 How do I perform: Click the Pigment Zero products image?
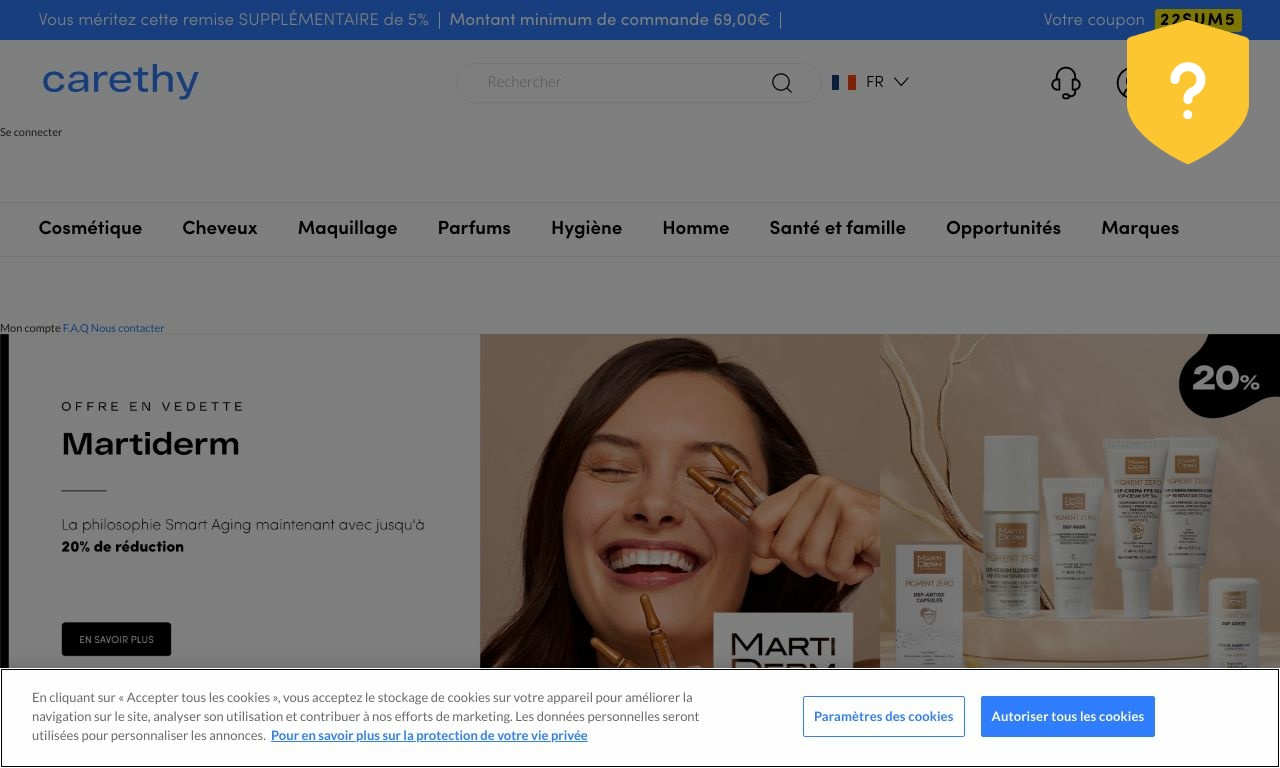coord(1080,501)
